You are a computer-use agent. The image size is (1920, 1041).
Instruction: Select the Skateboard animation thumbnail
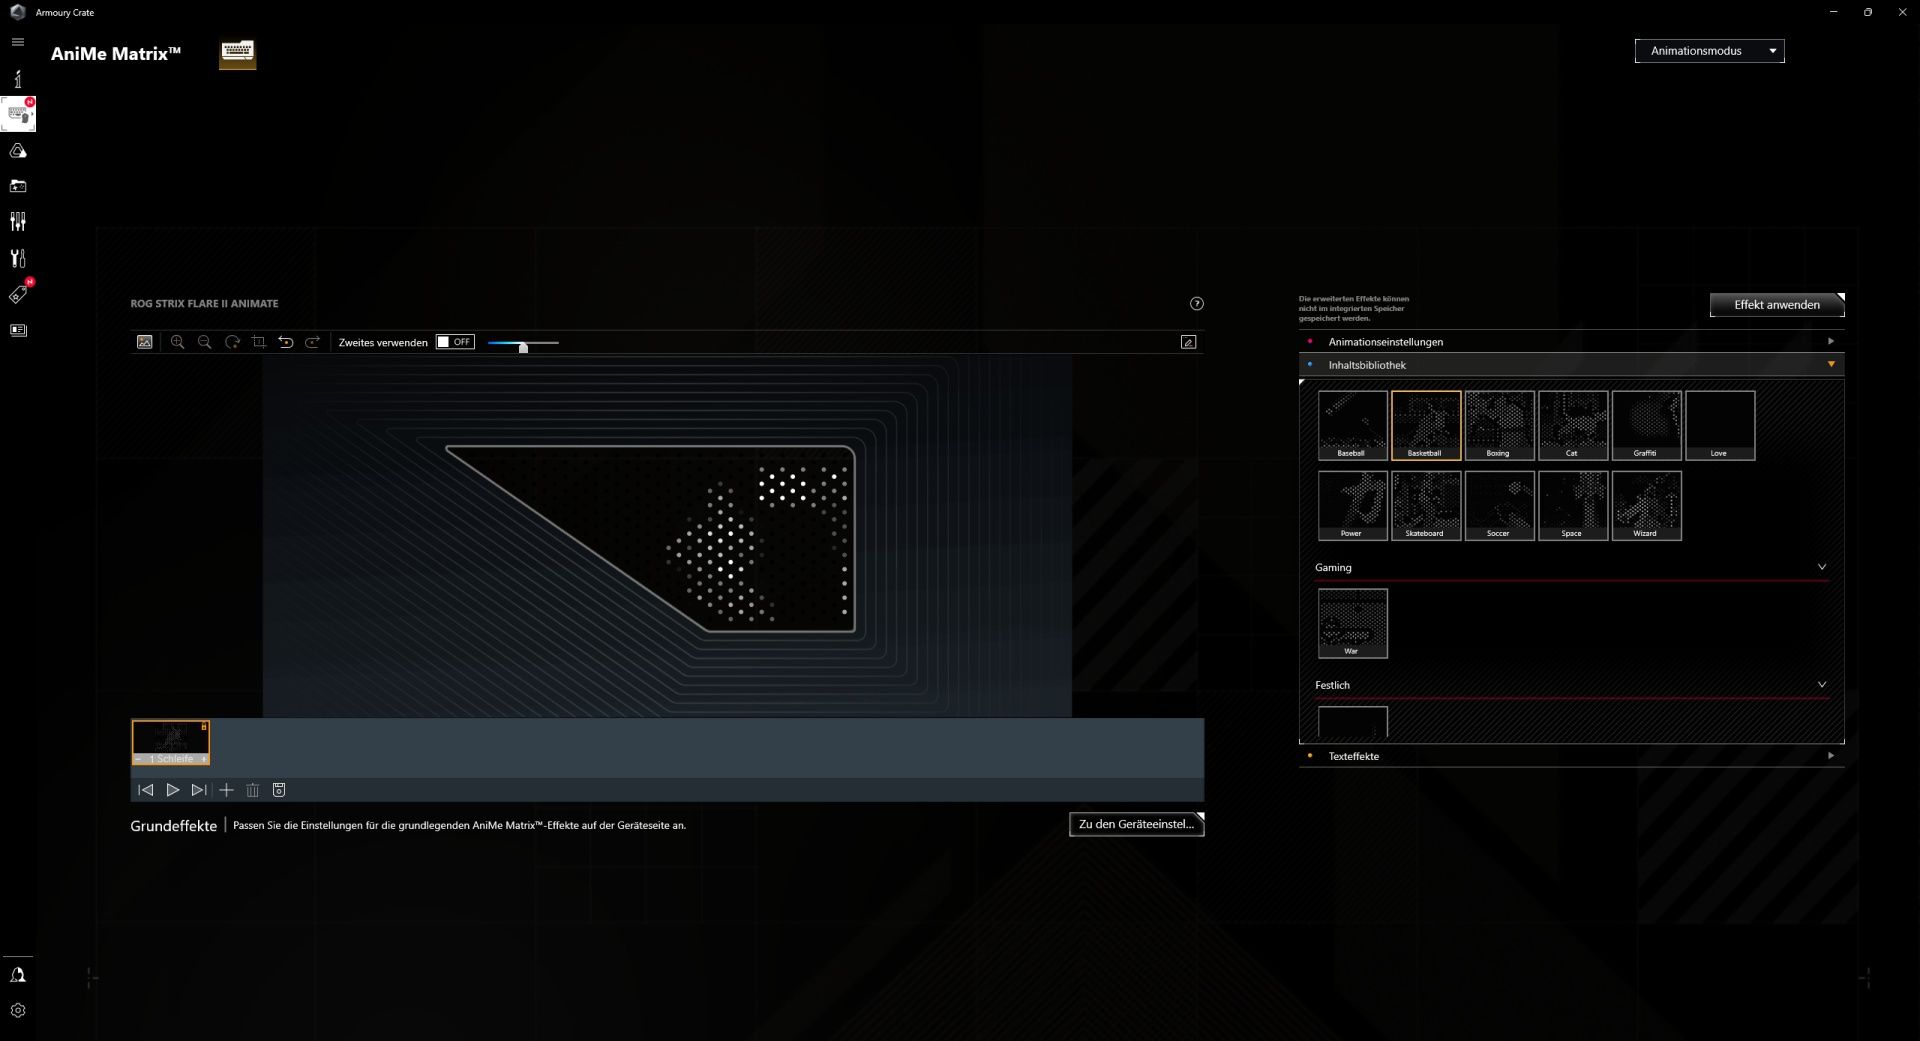(1426, 506)
